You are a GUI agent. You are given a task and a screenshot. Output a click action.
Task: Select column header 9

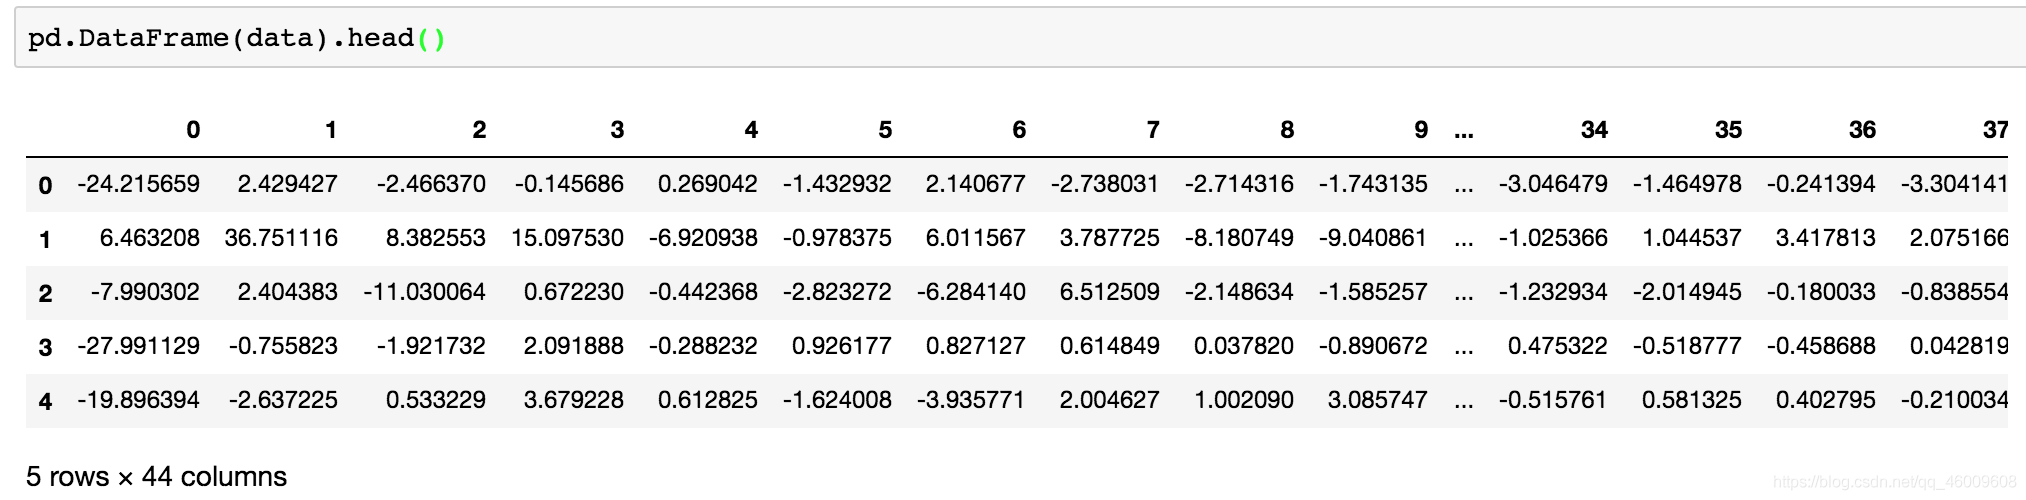1421,130
